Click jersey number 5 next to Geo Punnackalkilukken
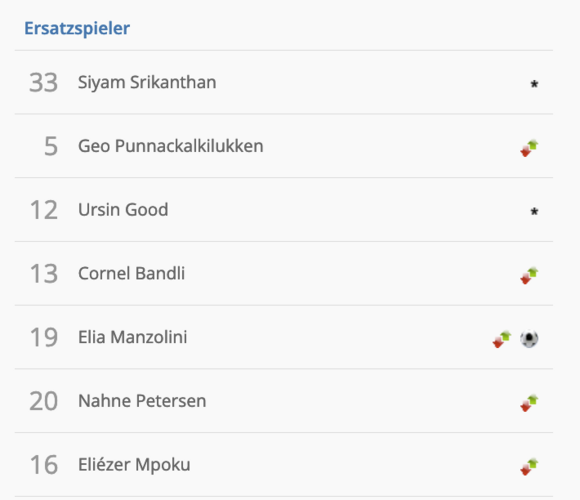The width and height of the screenshot is (580, 500). (x=51, y=146)
